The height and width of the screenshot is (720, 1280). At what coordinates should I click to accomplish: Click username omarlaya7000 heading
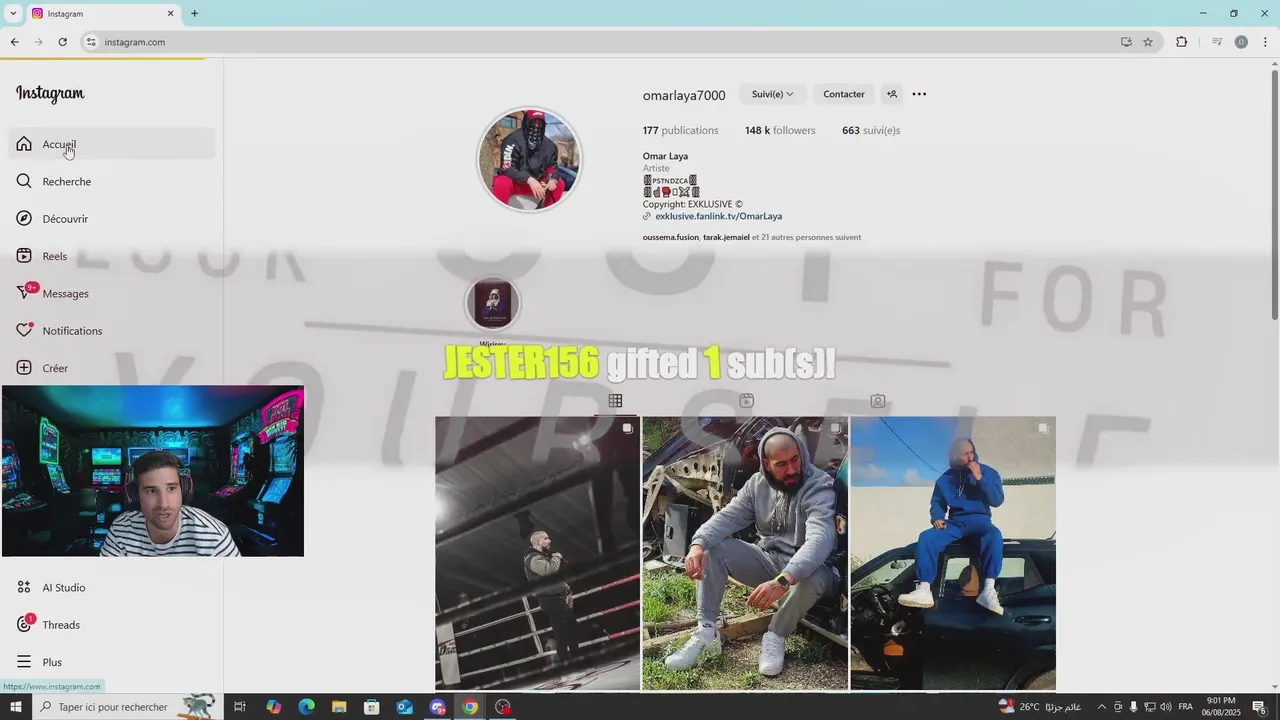click(684, 95)
